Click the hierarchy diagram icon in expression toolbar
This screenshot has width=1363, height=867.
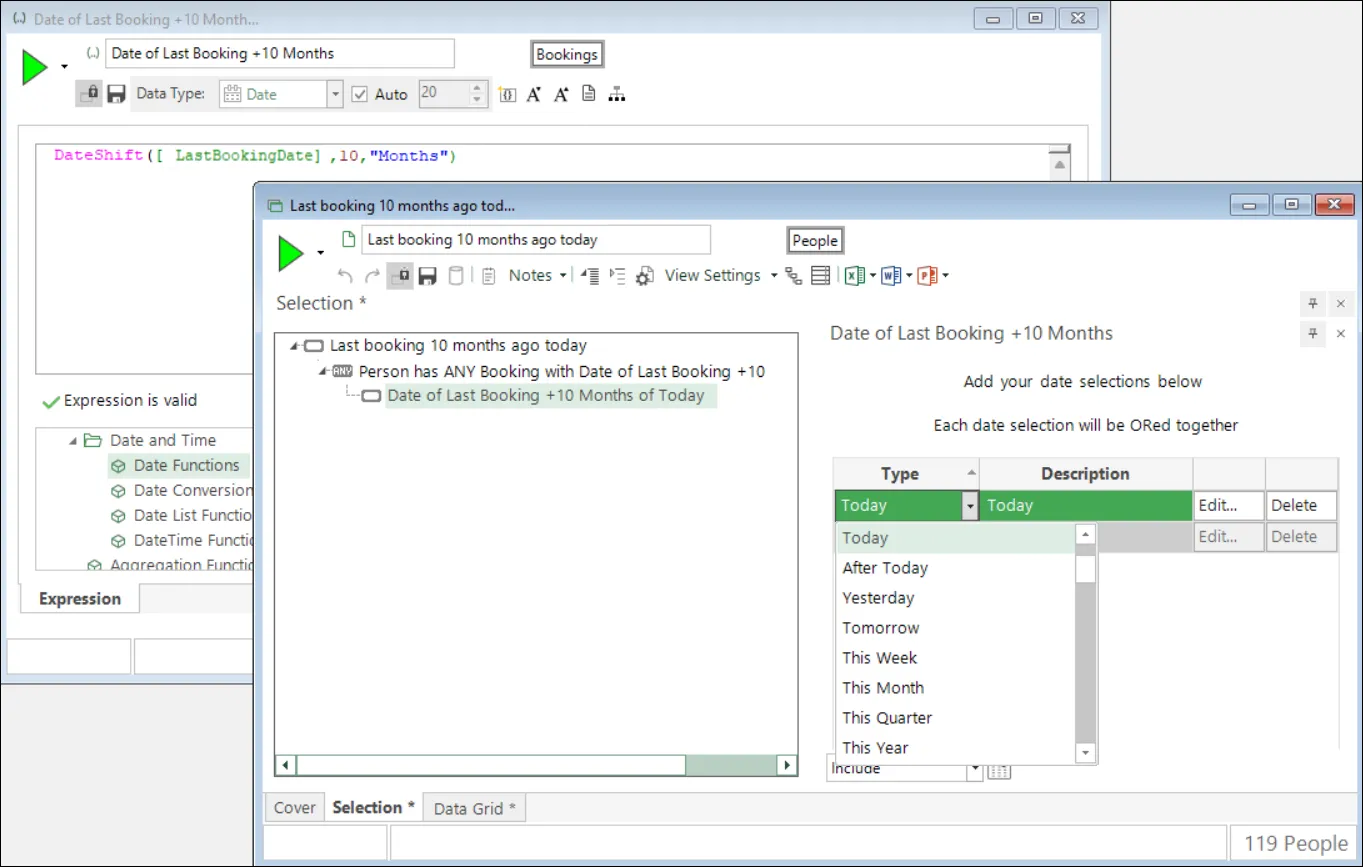pyautogui.click(x=617, y=94)
